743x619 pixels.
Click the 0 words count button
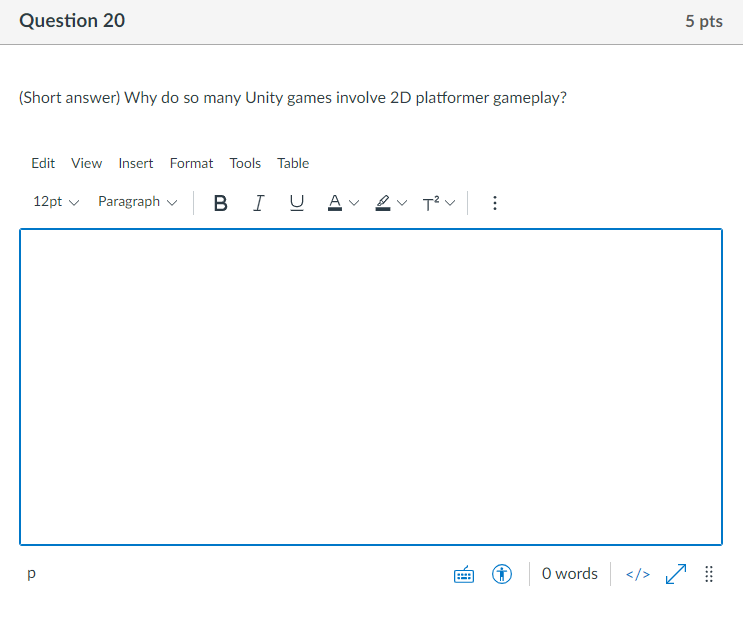coord(570,574)
